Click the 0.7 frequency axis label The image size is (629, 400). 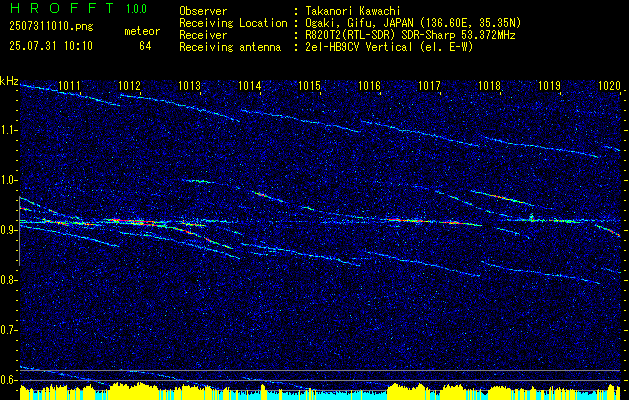click(9, 330)
